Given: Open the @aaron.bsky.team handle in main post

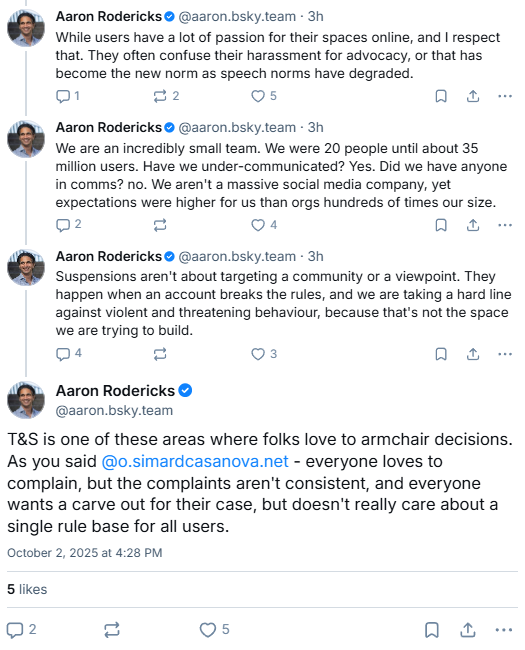Looking at the screenshot, I should (x=114, y=410).
